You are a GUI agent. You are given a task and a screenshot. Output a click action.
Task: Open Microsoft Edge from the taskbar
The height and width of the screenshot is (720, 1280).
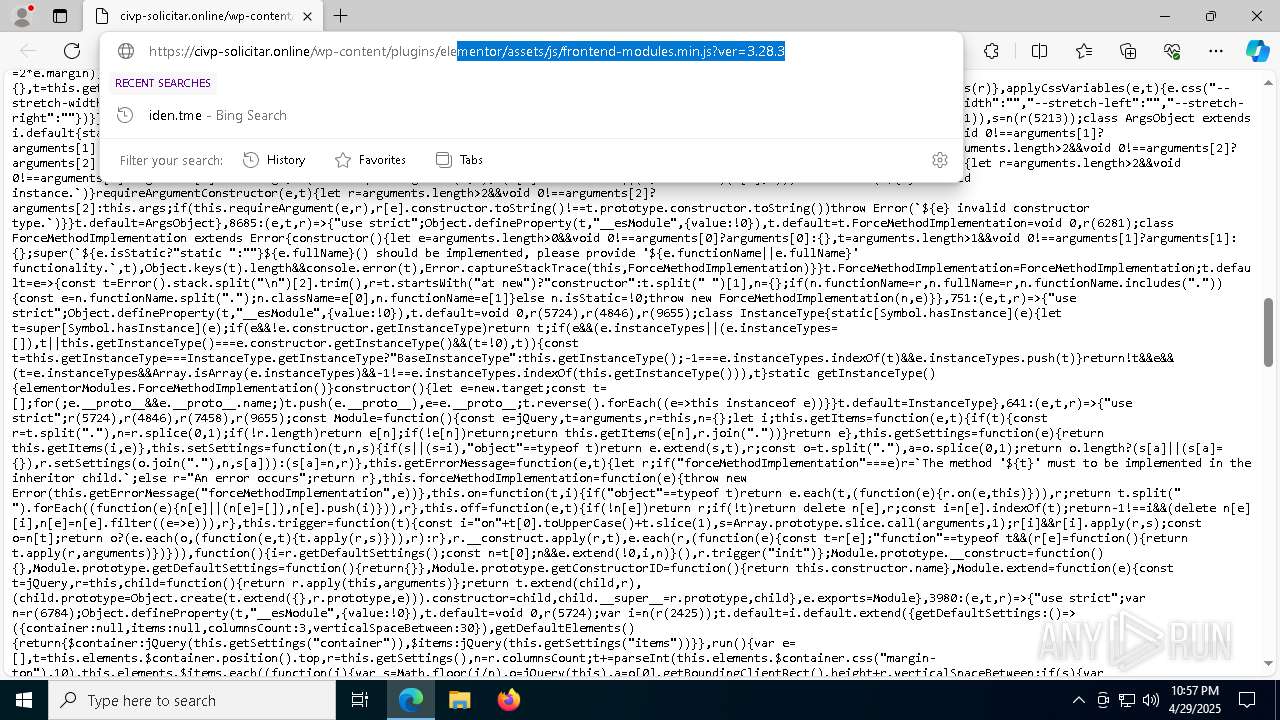[411, 700]
